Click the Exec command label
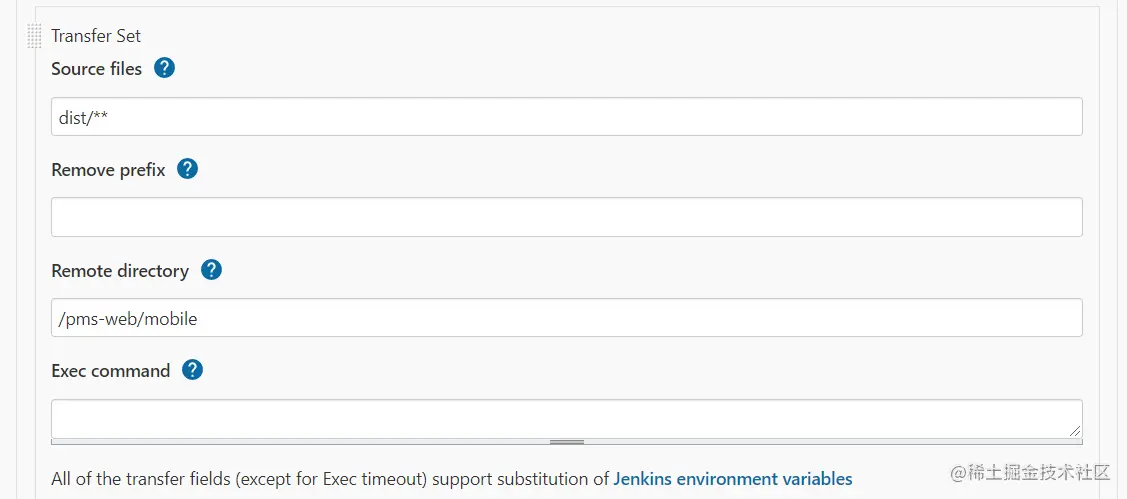This screenshot has height=499, width=1127. (x=111, y=371)
